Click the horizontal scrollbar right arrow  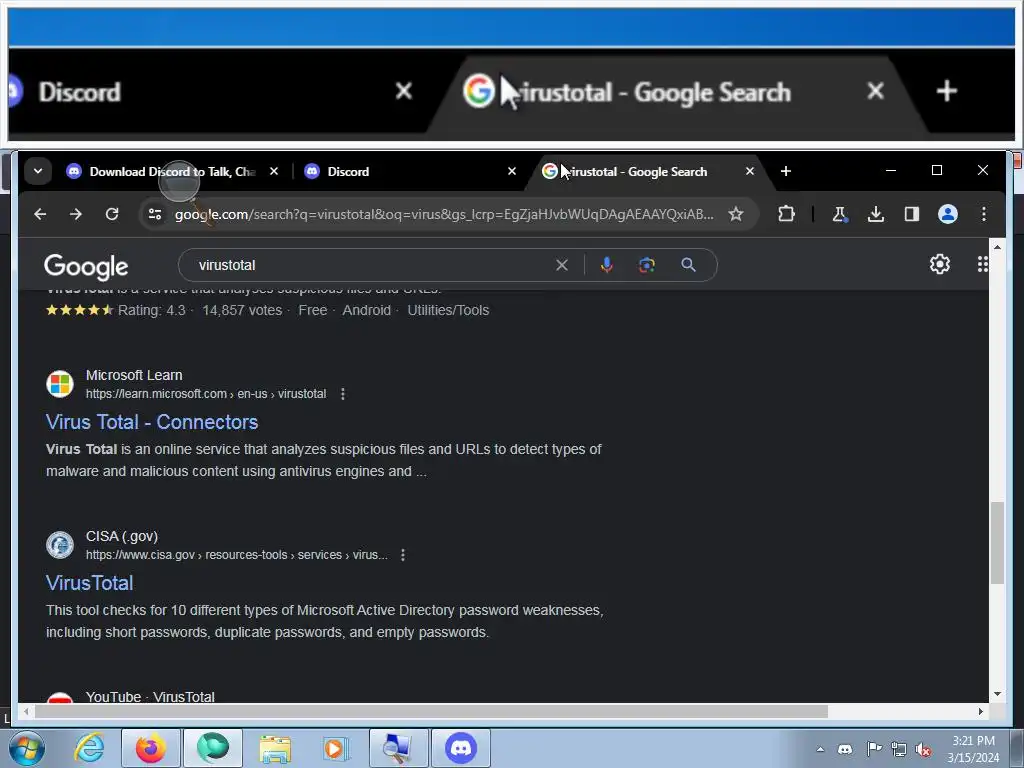[981, 711]
